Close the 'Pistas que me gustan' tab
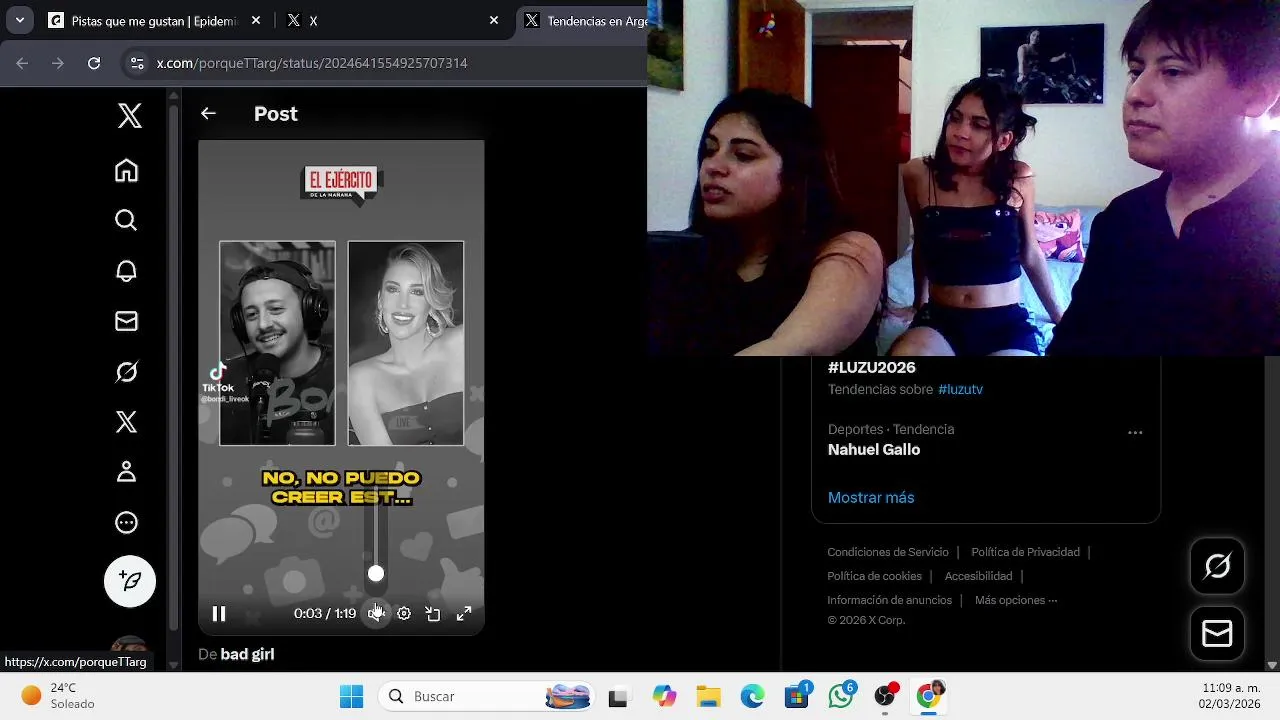The width and height of the screenshot is (1280, 720). (x=256, y=20)
